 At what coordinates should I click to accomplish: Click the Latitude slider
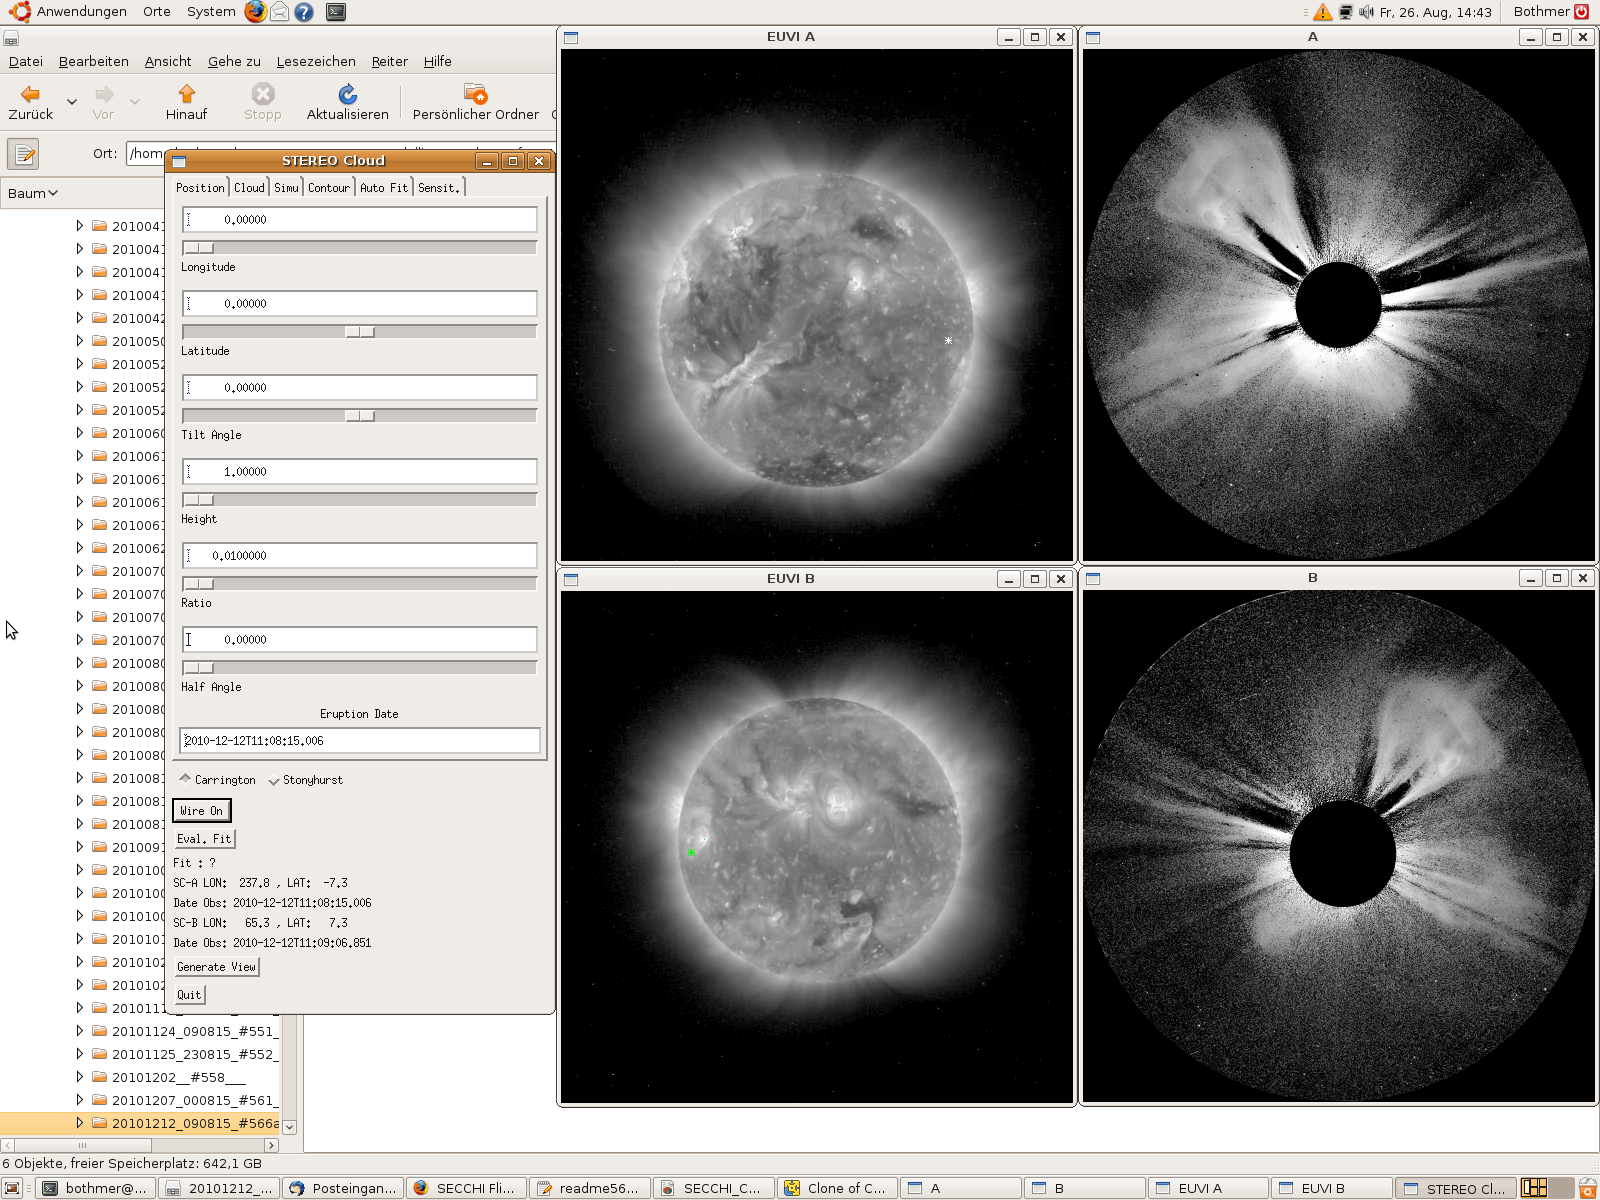point(360,332)
